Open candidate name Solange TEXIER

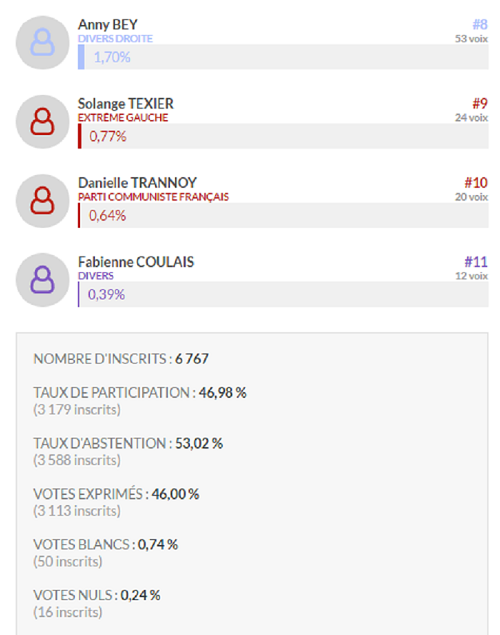click(x=126, y=104)
